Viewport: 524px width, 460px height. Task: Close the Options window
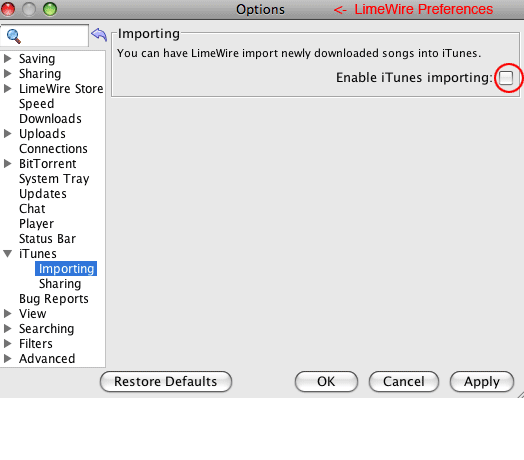(7, 9)
